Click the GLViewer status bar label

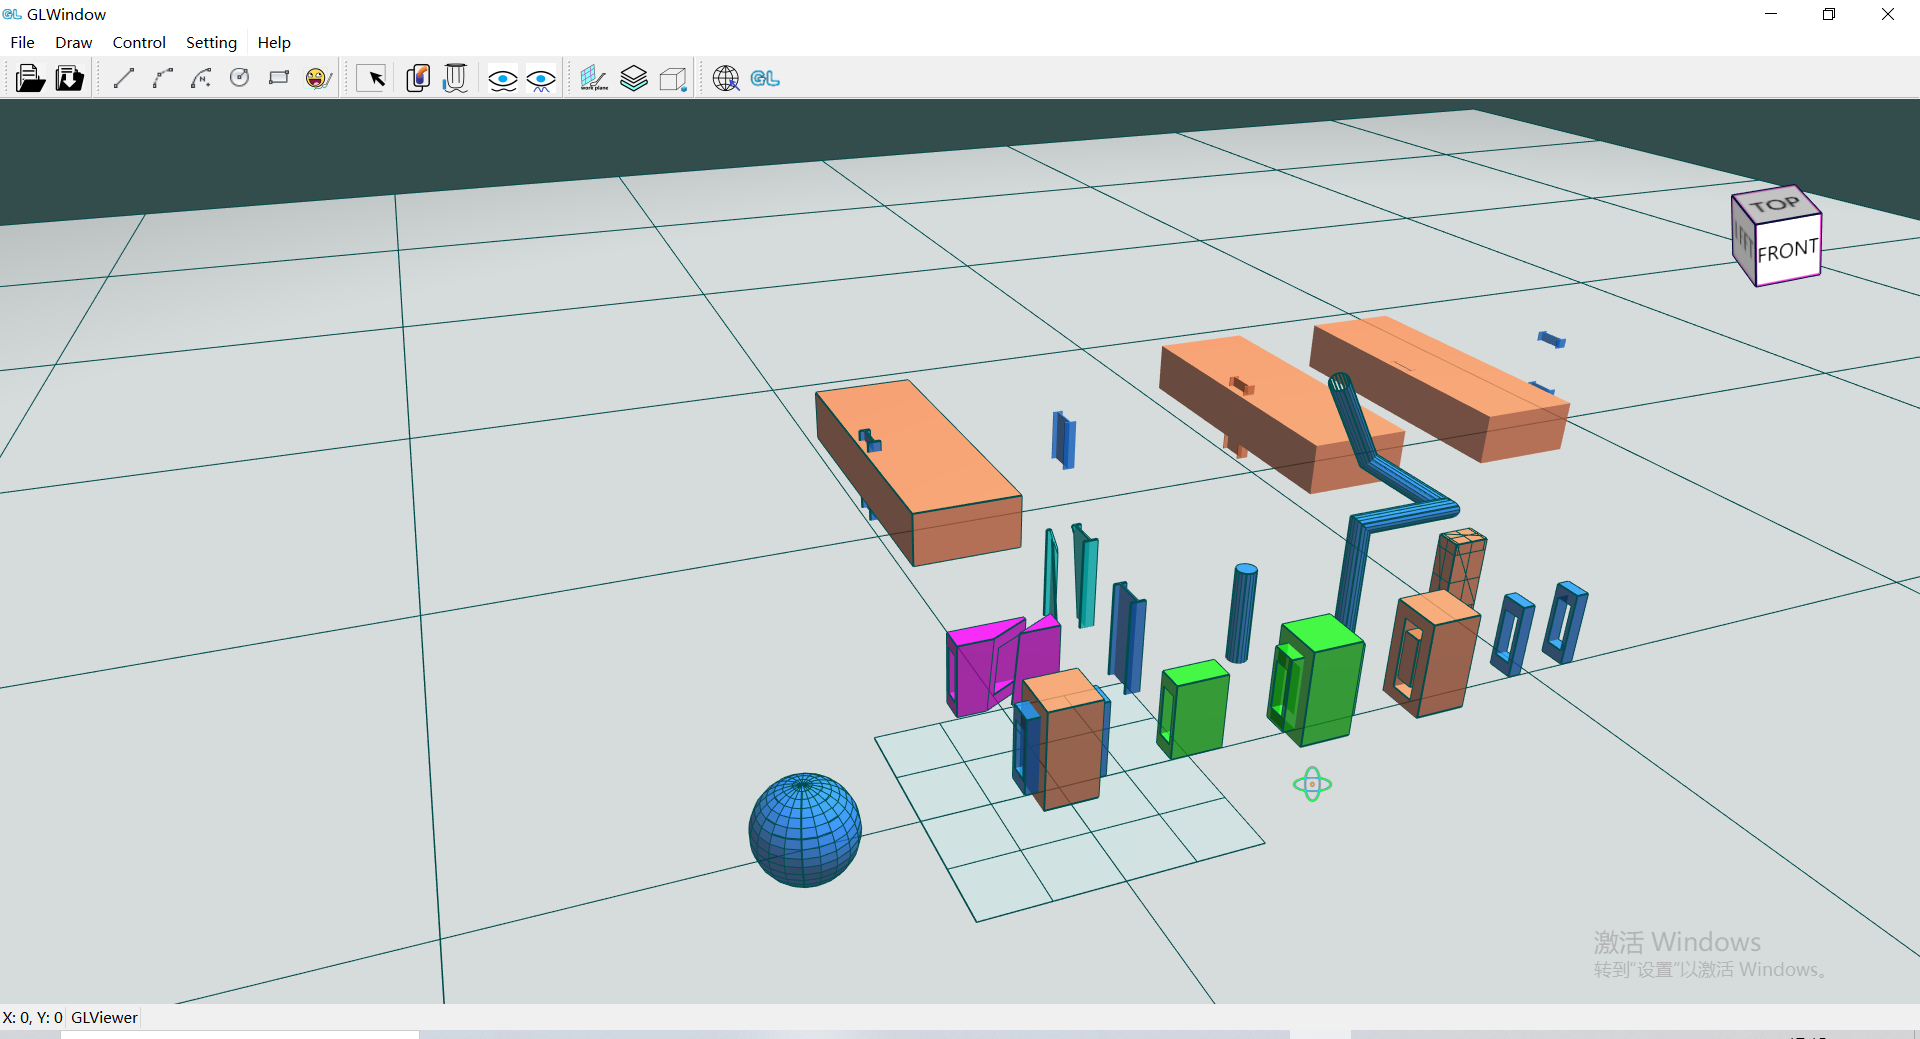pos(104,1017)
